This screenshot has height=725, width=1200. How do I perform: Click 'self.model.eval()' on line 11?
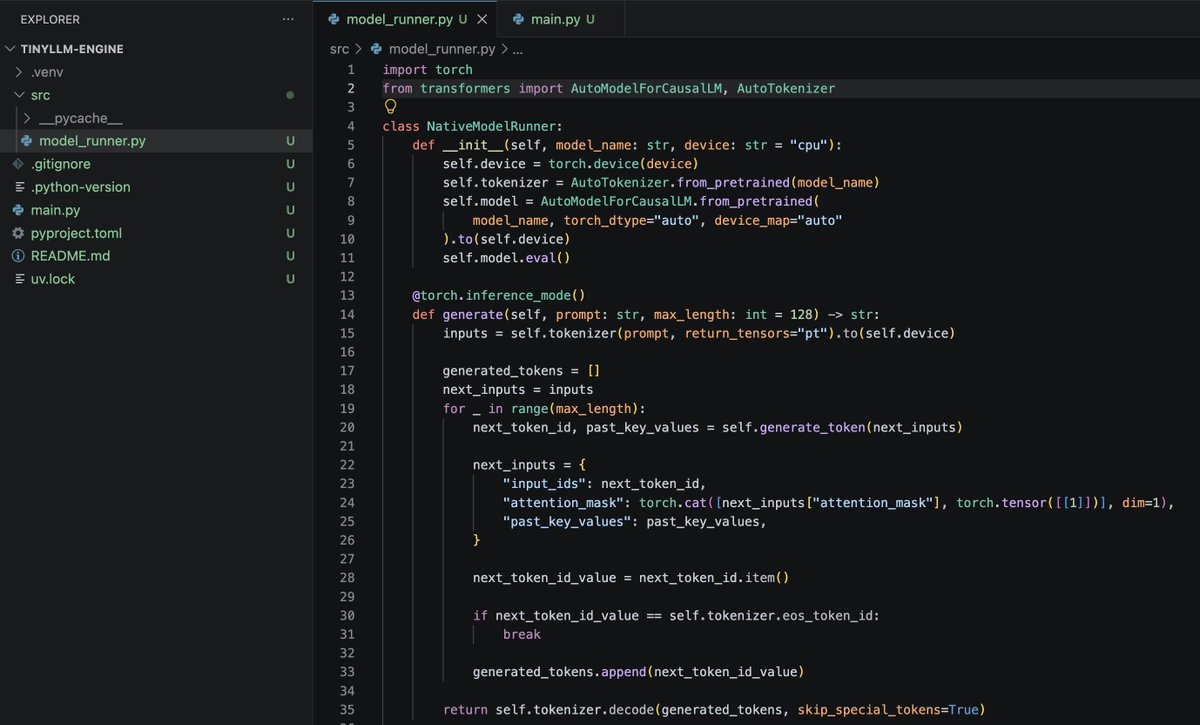(507, 258)
